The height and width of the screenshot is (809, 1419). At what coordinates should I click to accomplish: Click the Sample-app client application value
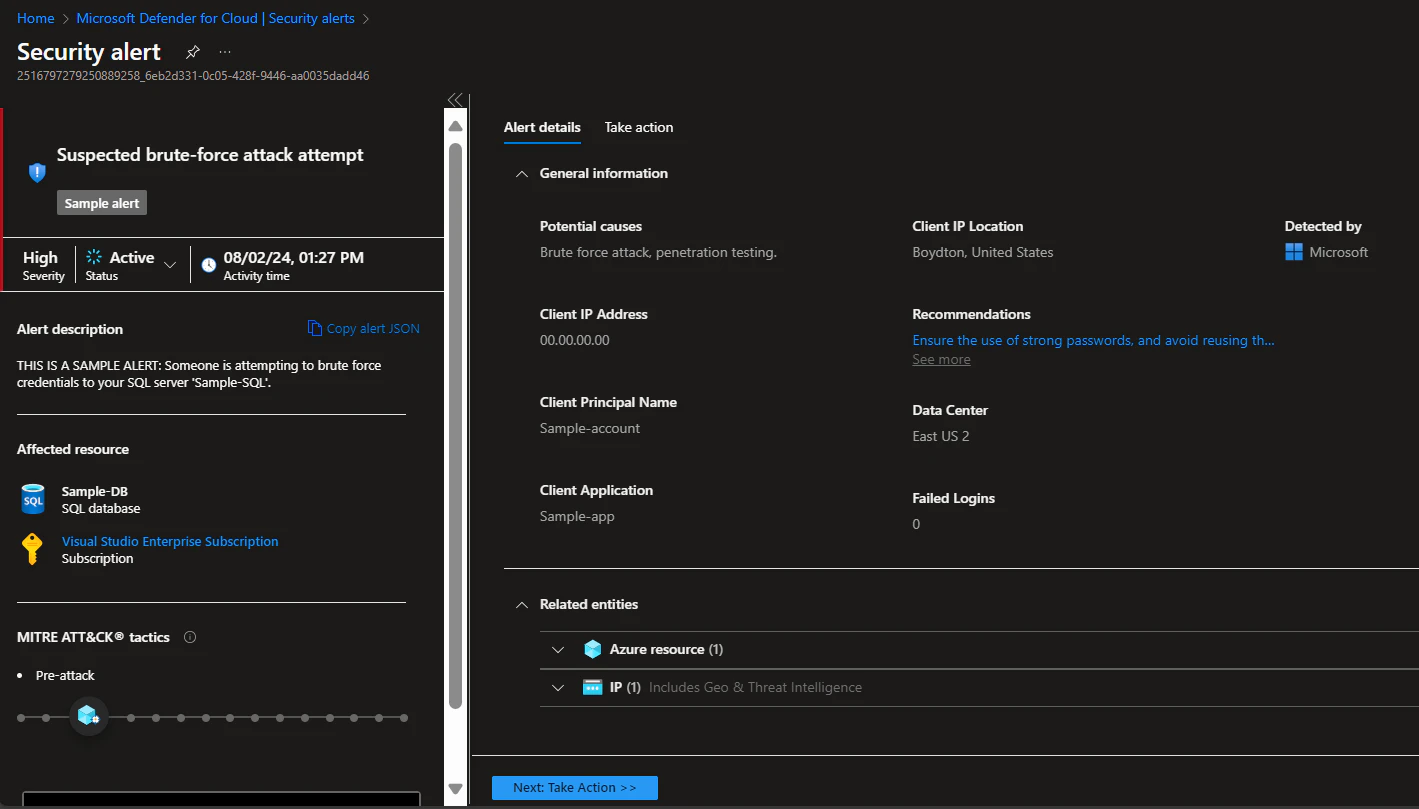click(x=577, y=516)
